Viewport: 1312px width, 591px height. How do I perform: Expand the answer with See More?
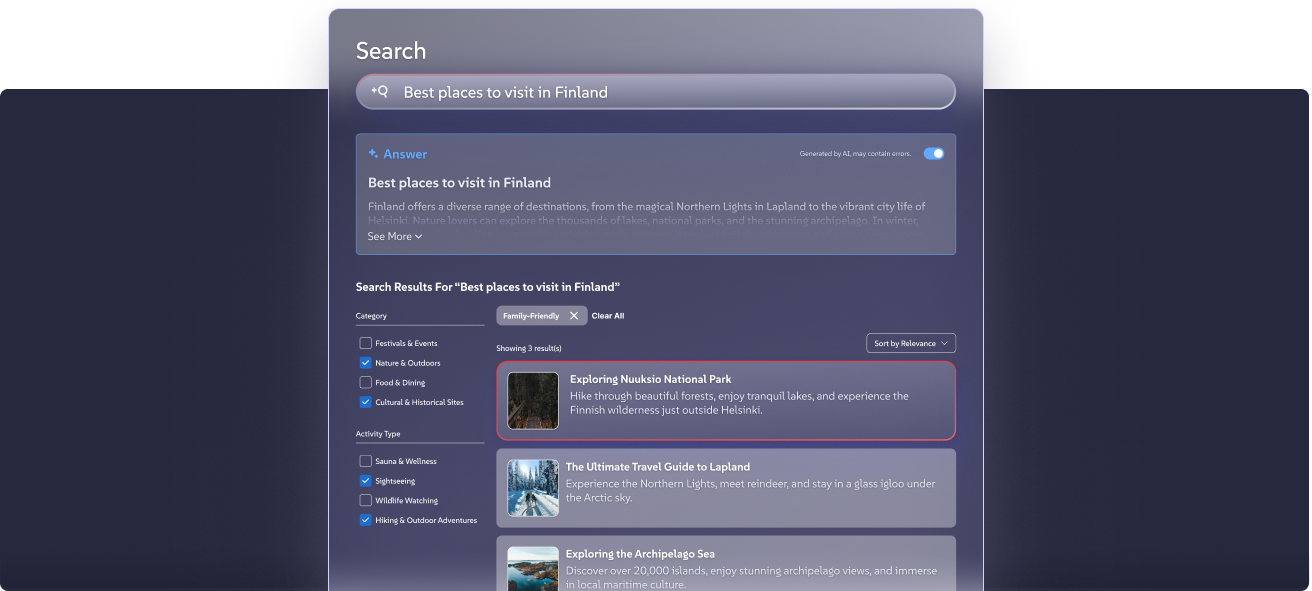pos(394,237)
